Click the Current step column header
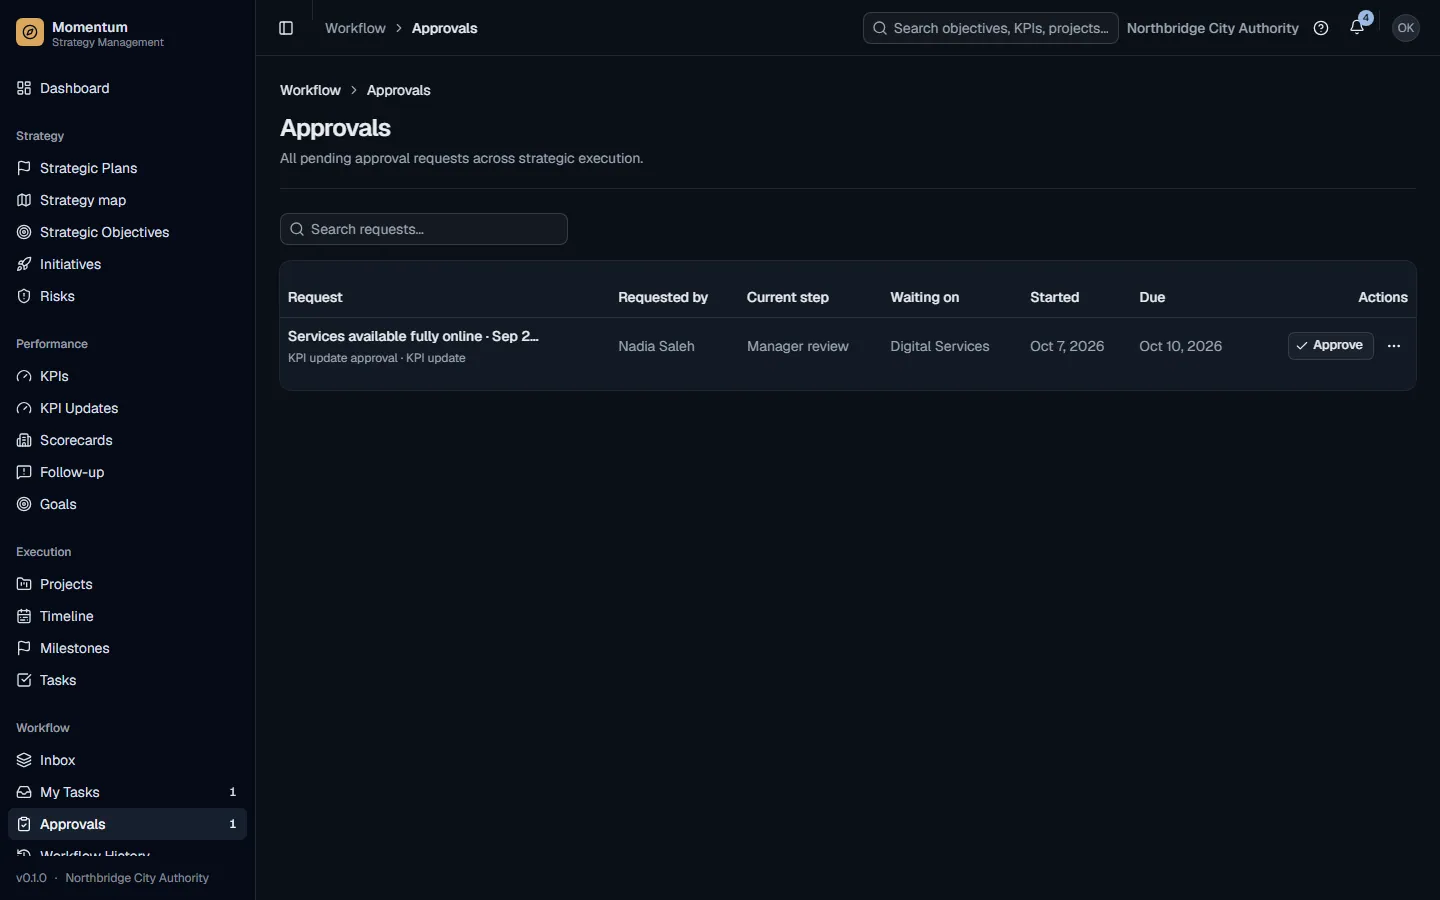Image resolution: width=1440 pixels, height=900 pixels. 788,298
